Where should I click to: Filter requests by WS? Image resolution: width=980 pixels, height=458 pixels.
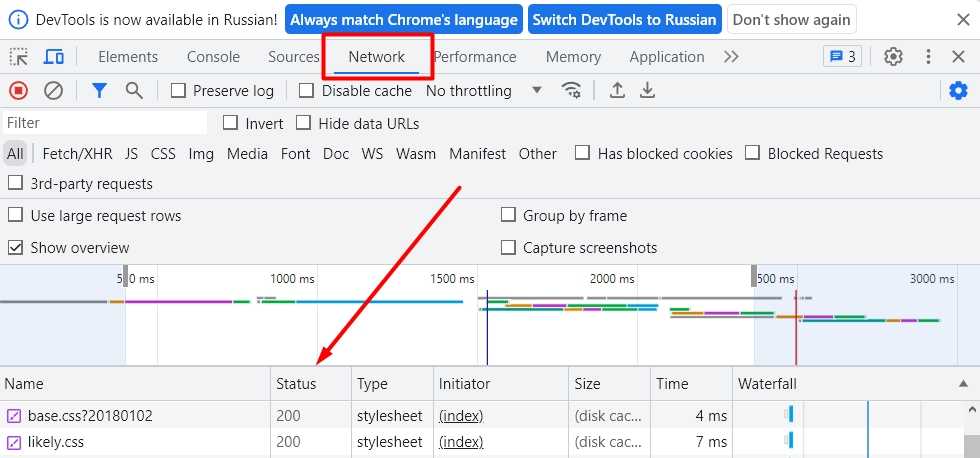(x=372, y=154)
